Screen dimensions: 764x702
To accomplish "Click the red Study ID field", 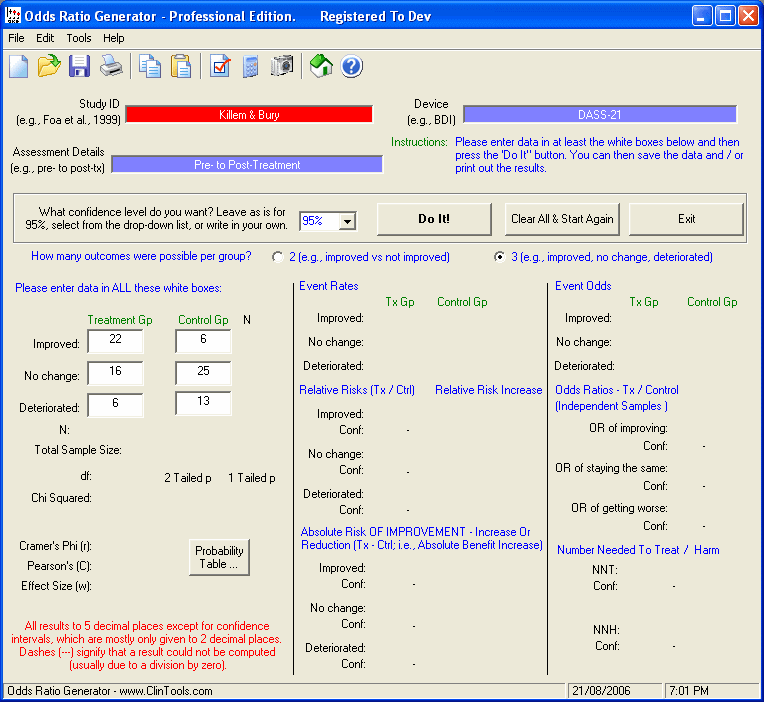I will (x=249, y=115).
